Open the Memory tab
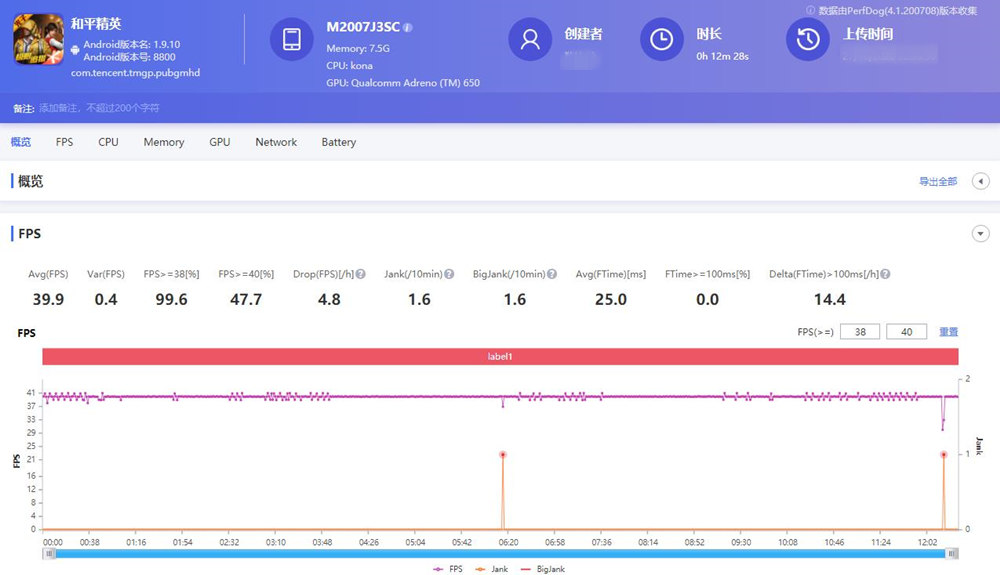Viewport: 1000px width, 575px height. pos(164,142)
